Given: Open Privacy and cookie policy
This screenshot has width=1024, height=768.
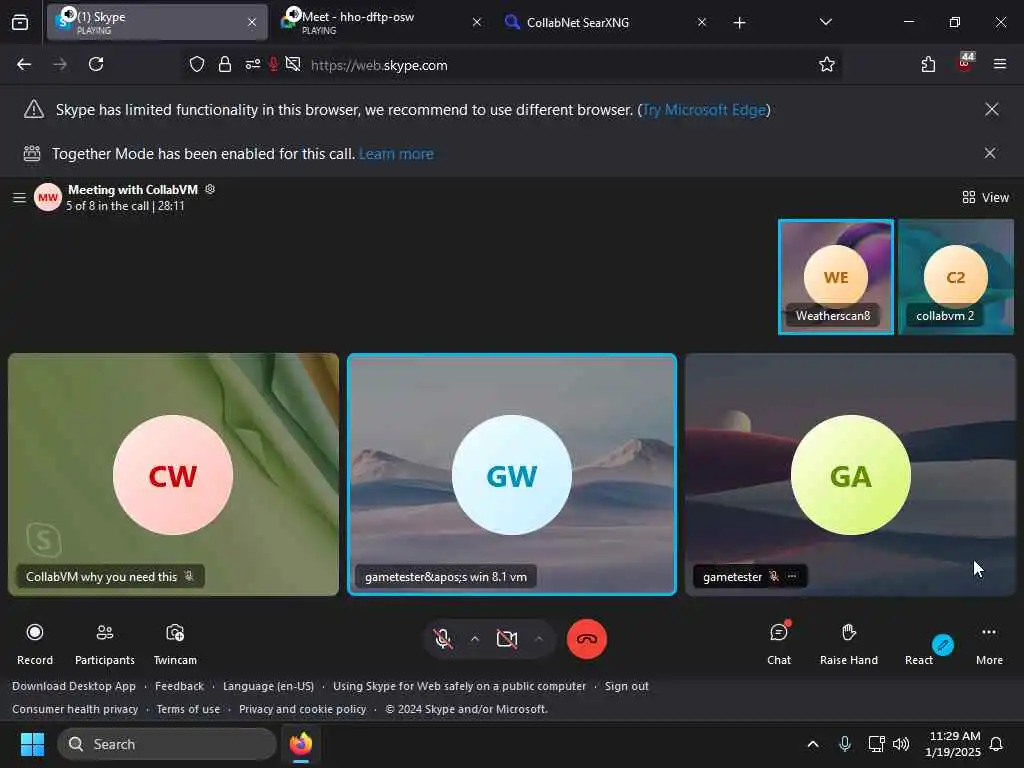Looking at the screenshot, I should (302, 709).
